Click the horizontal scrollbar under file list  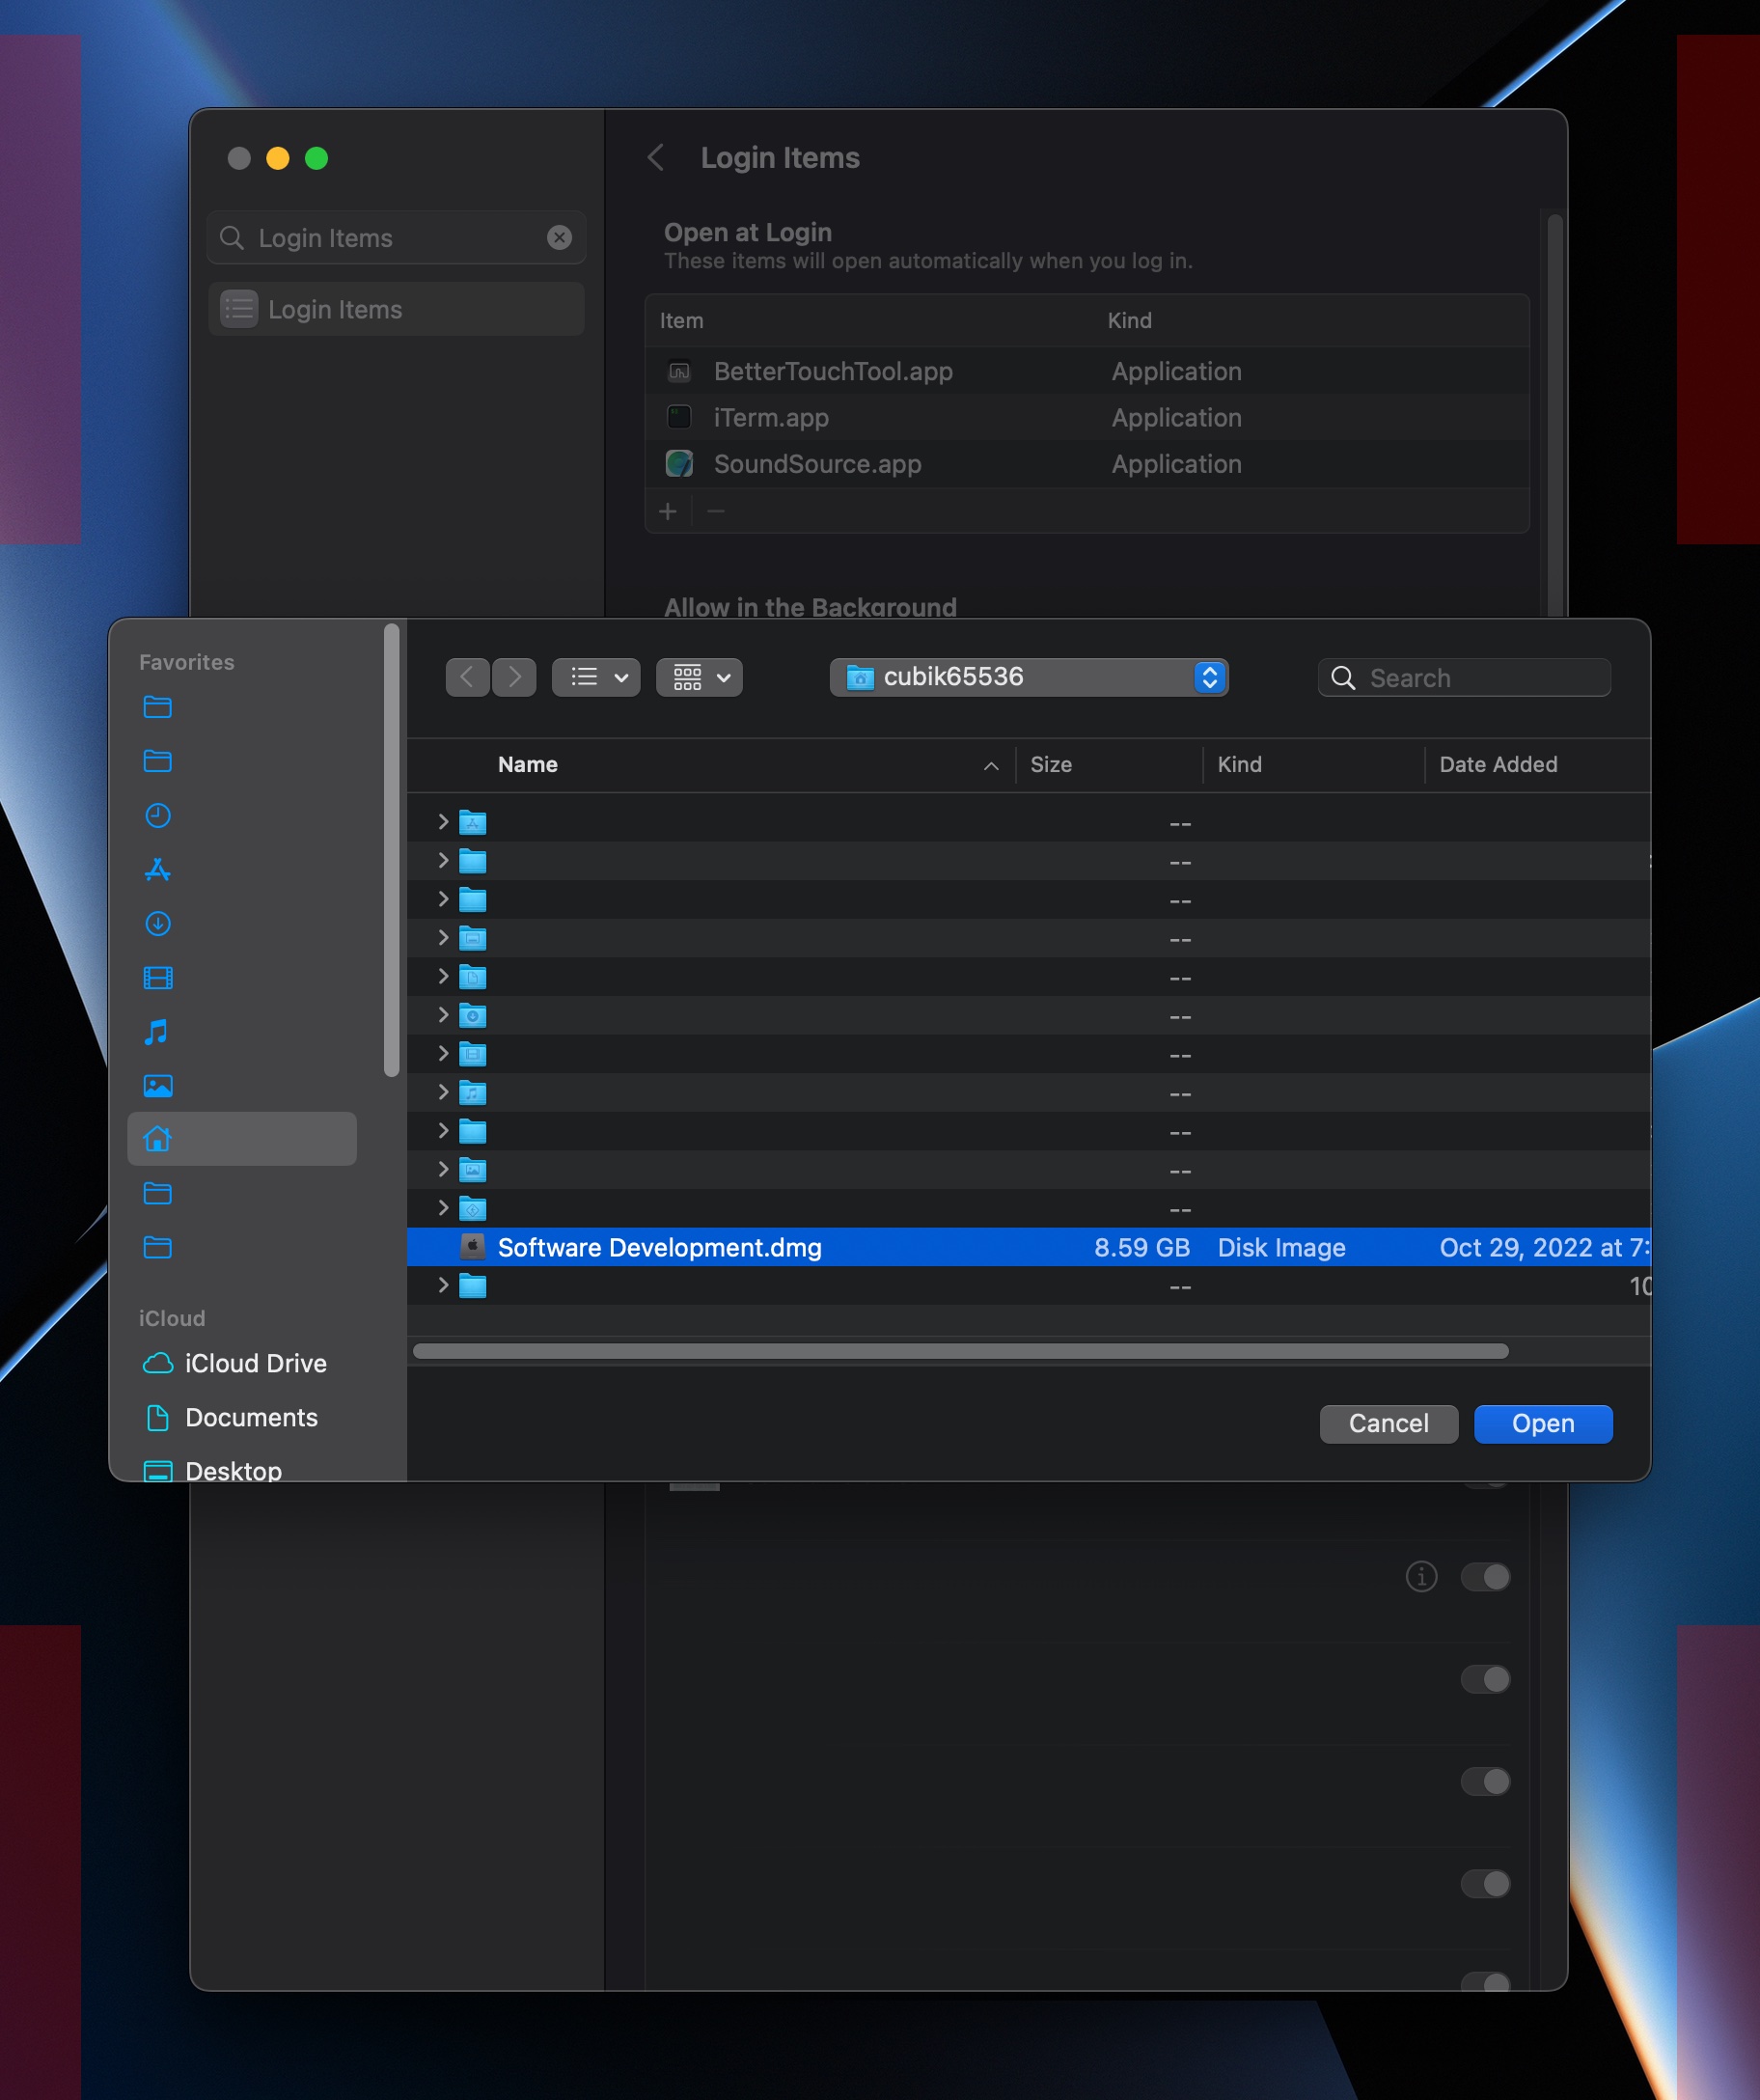click(960, 1352)
